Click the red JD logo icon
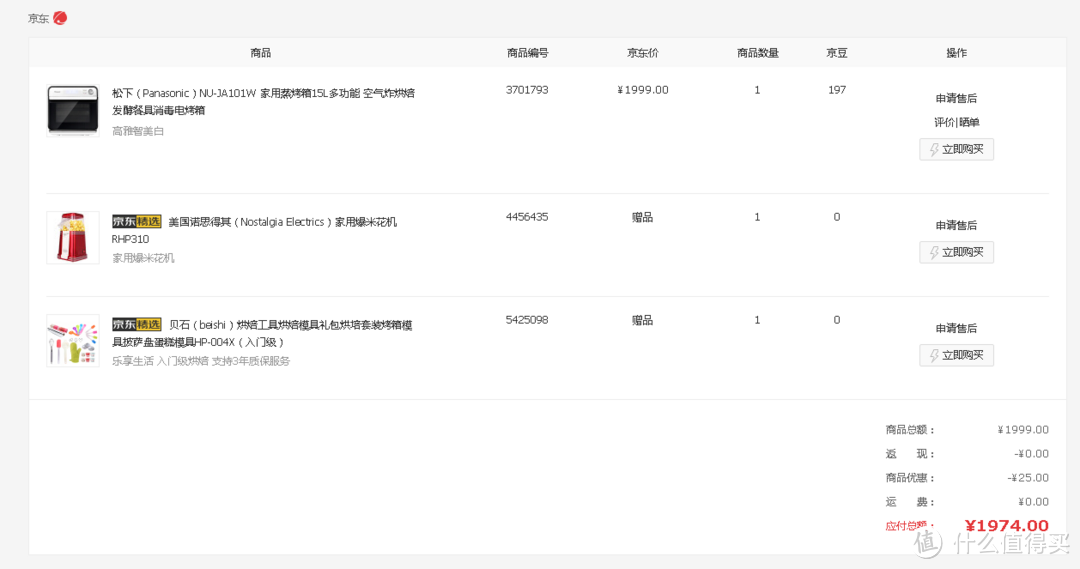This screenshot has height=569, width=1080. (60, 18)
